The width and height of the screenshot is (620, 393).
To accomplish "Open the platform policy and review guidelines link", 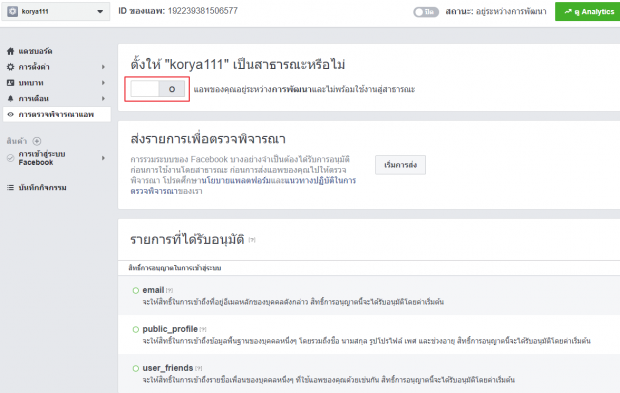I will click(243, 185).
